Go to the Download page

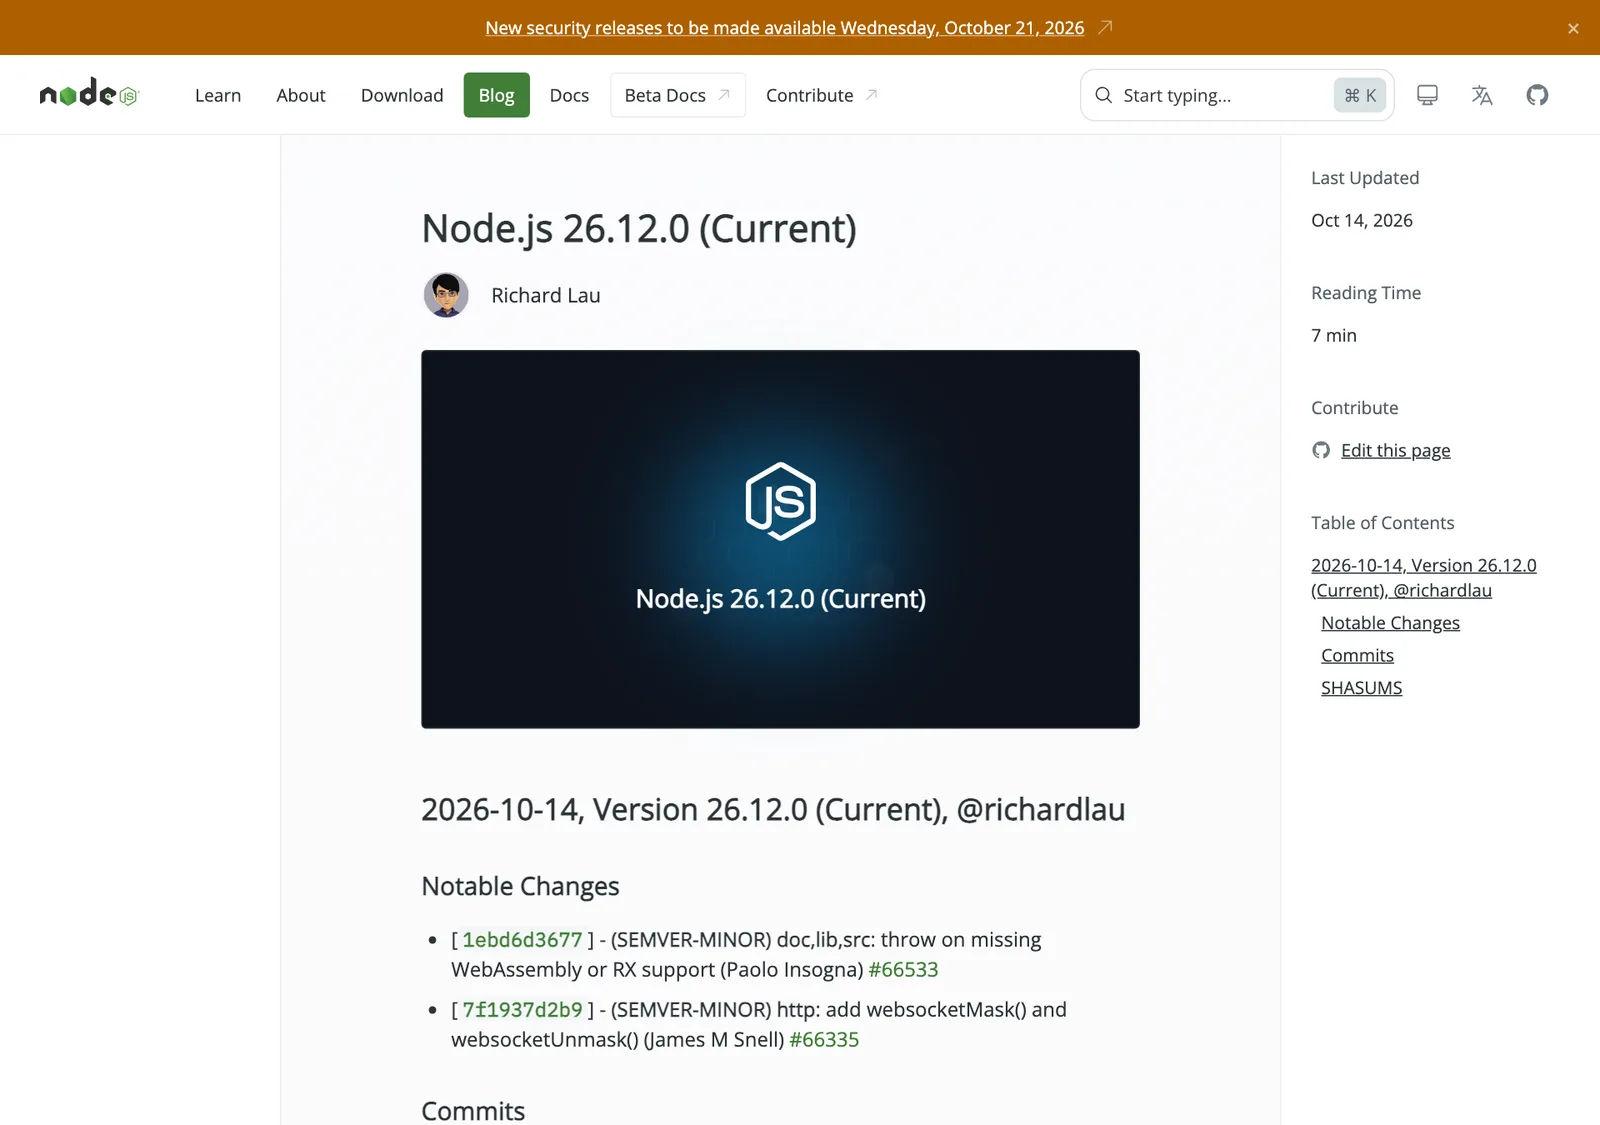402,95
